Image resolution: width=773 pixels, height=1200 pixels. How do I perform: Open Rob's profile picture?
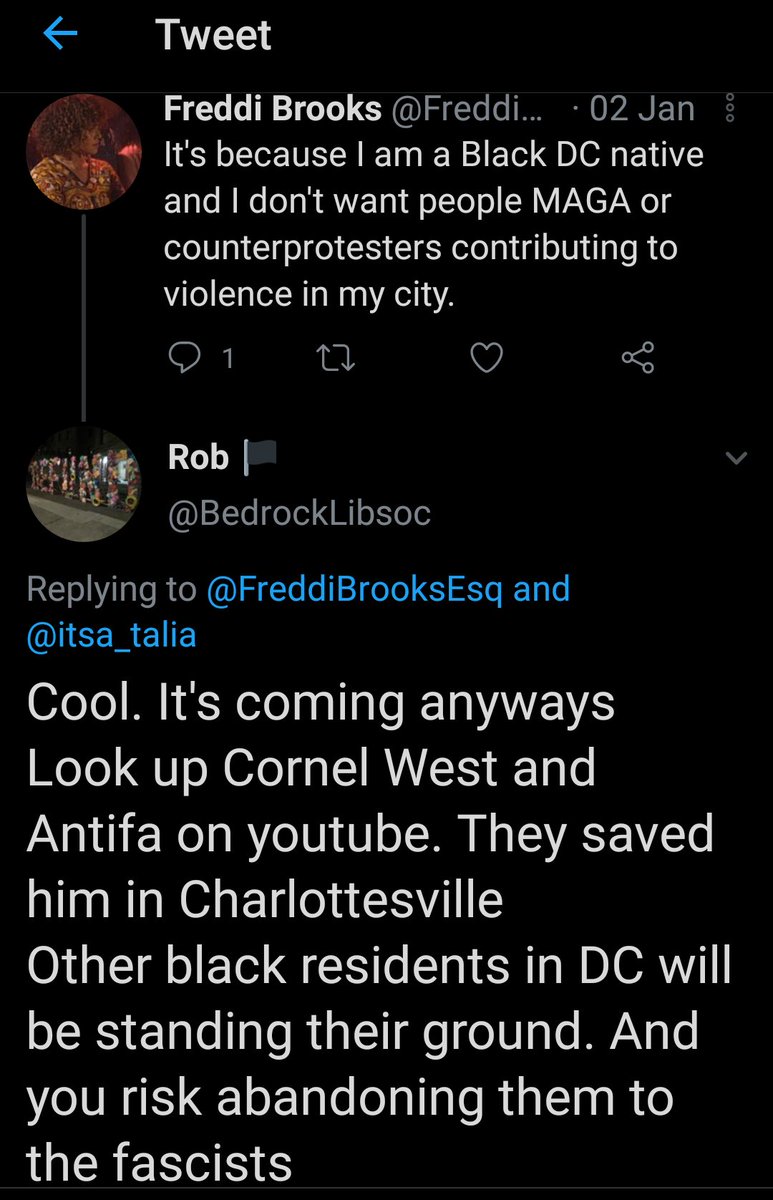pyautogui.click(x=82, y=484)
